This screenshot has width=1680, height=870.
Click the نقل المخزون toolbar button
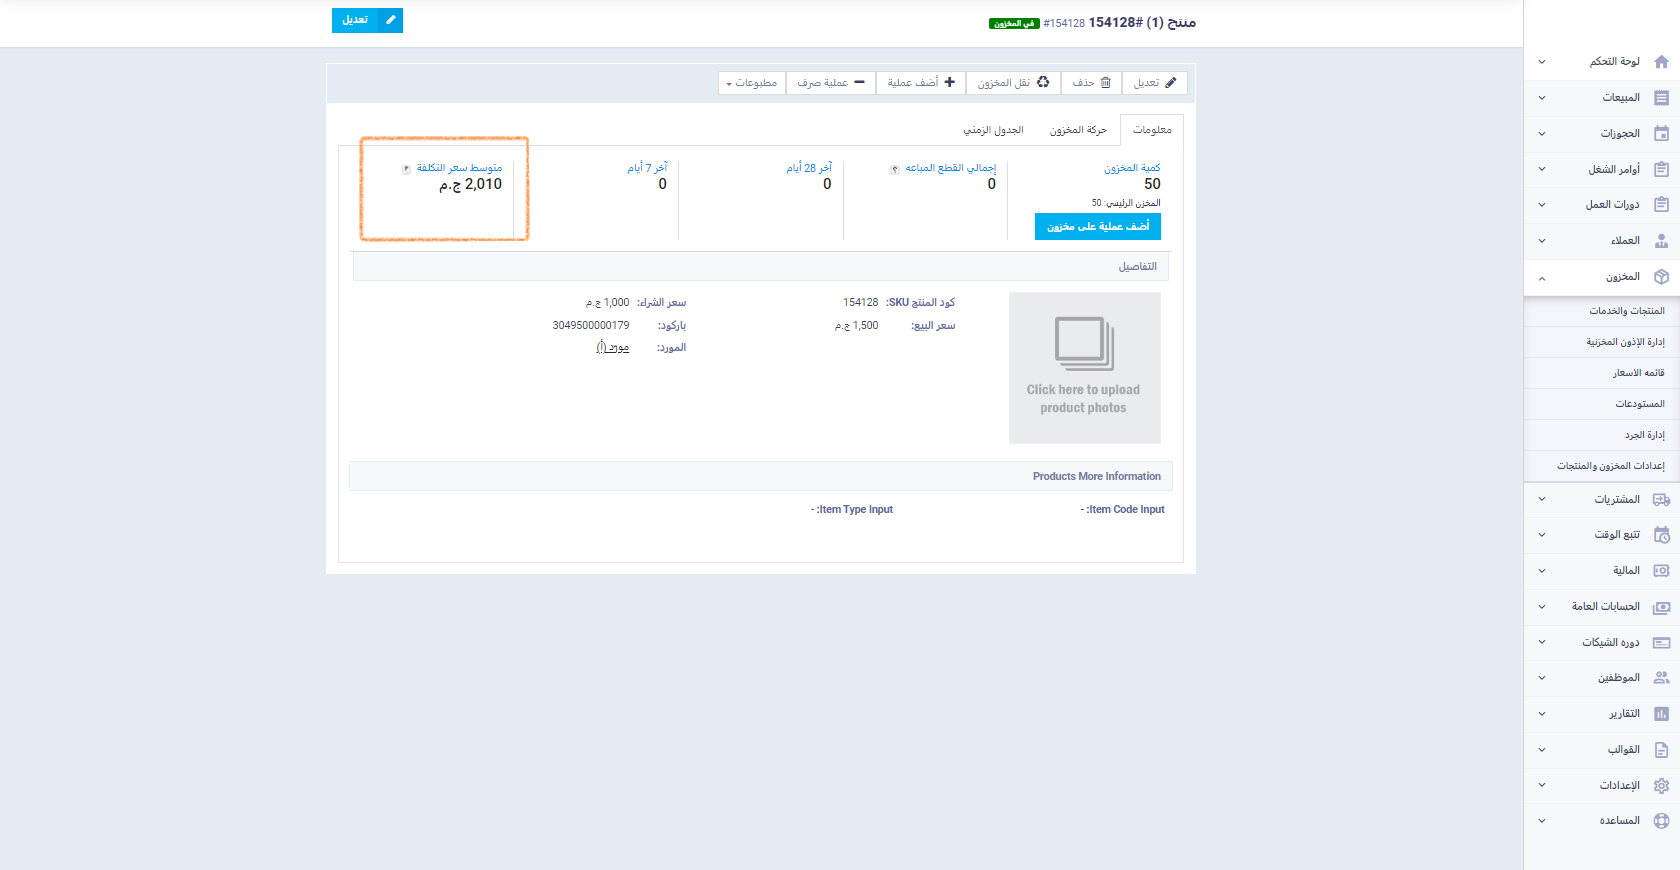[1012, 83]
